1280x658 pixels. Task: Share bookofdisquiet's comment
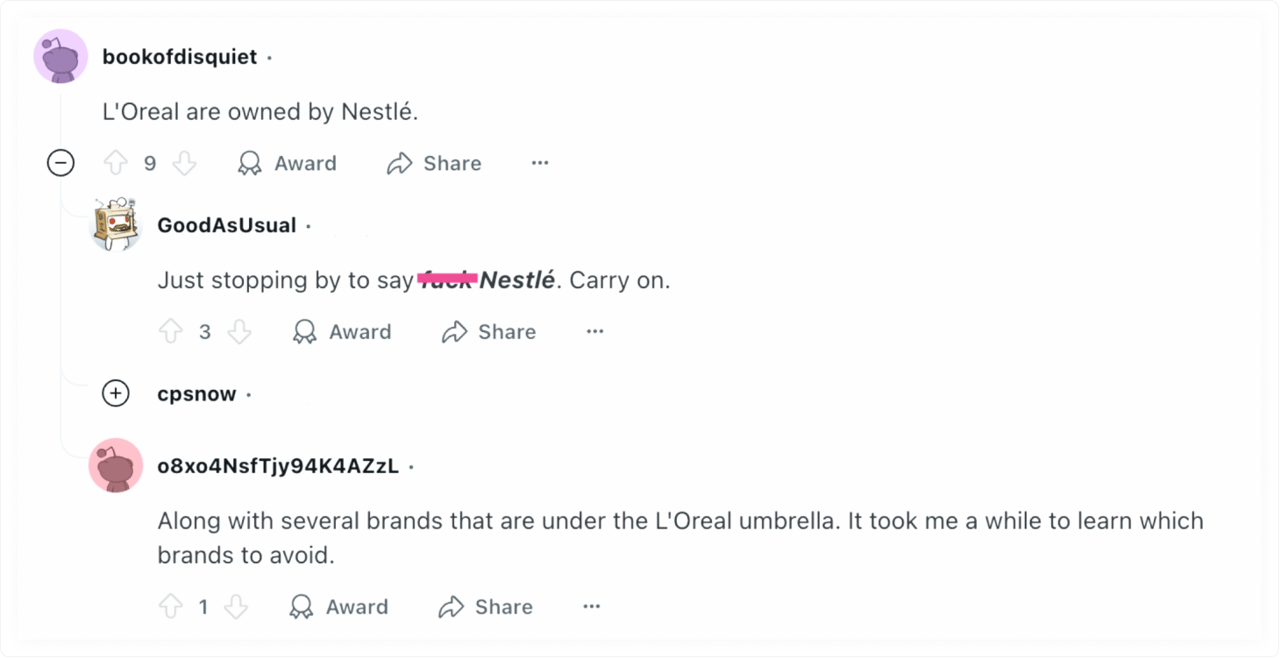[434, 163]
